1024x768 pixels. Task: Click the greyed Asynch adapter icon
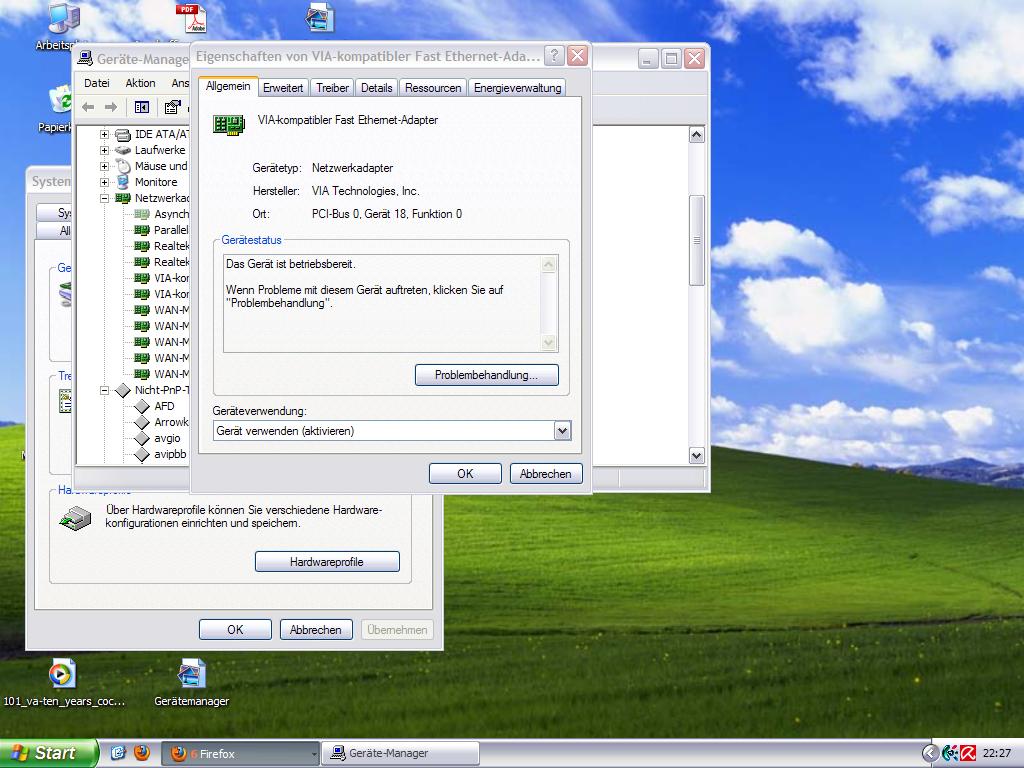click(142, 214)
